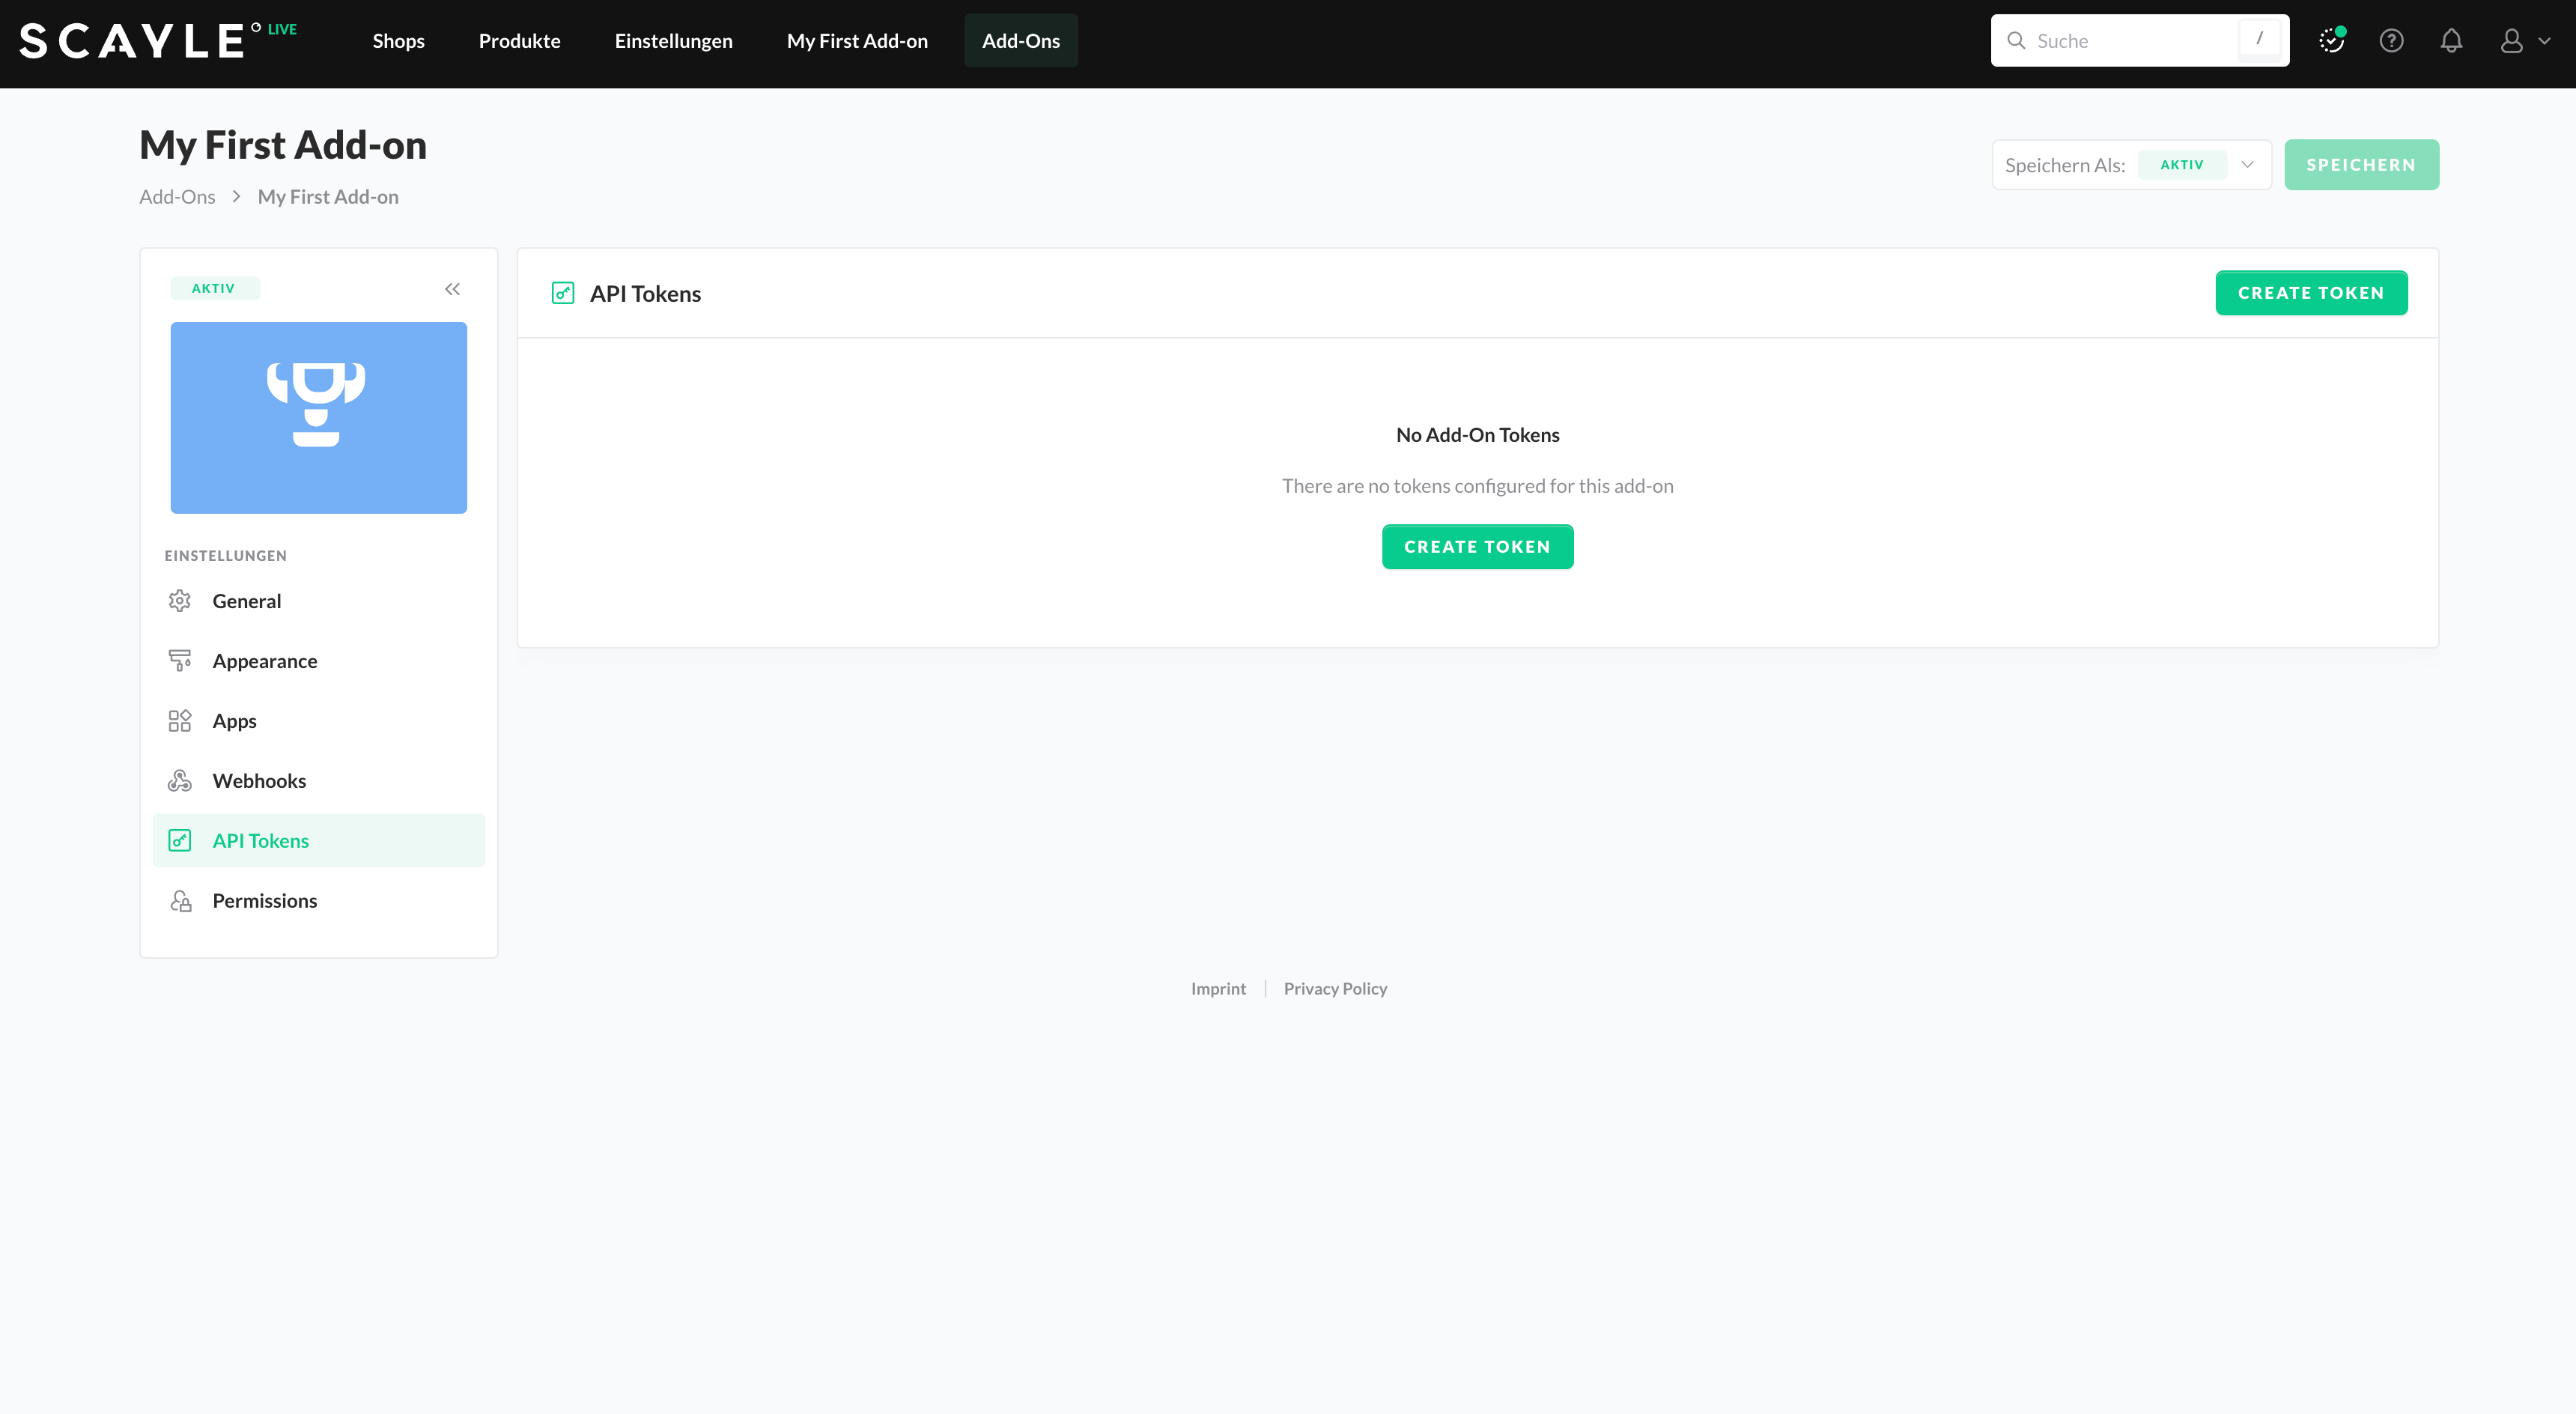This screenshot has width=2576, height=1414.
Task: Click the General gear icon in sidebar
Action: tap(179, 601)
